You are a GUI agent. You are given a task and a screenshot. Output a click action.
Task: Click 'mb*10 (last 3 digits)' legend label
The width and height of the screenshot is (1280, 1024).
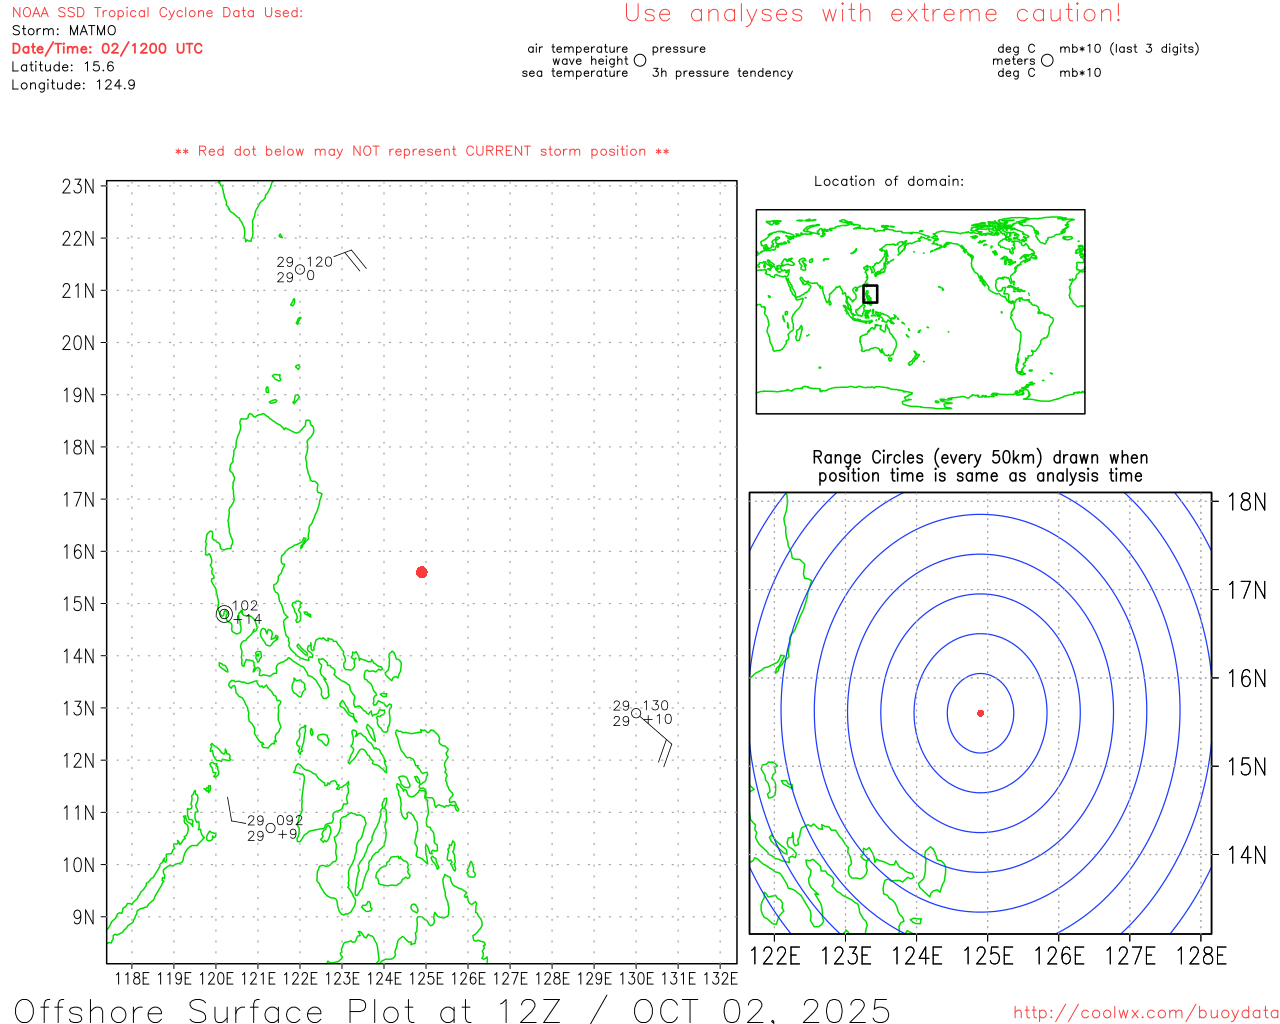point(1129,49)
